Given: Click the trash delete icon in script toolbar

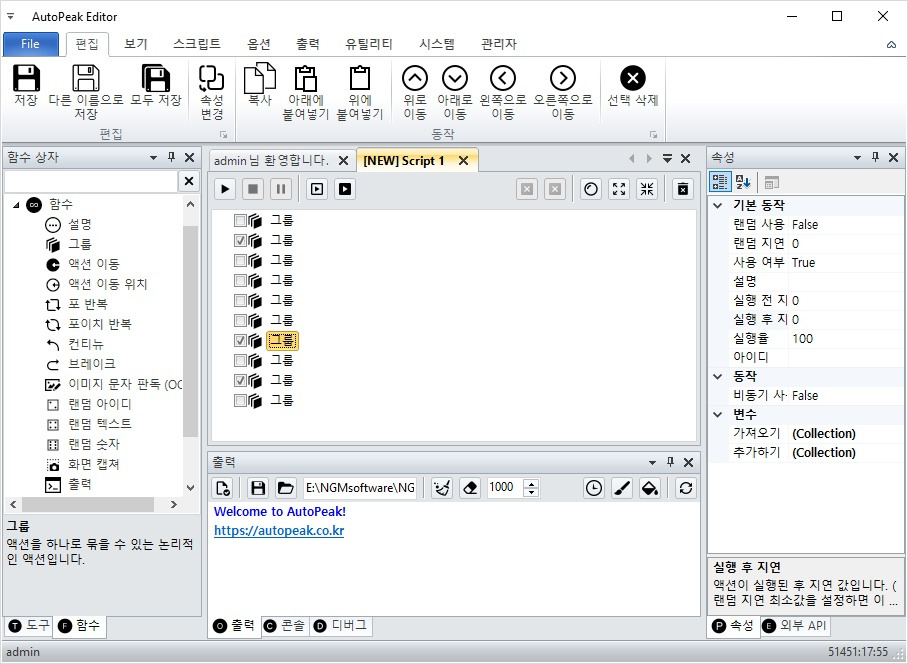Looking at the screenshot, I should click(x=683, y=189).
